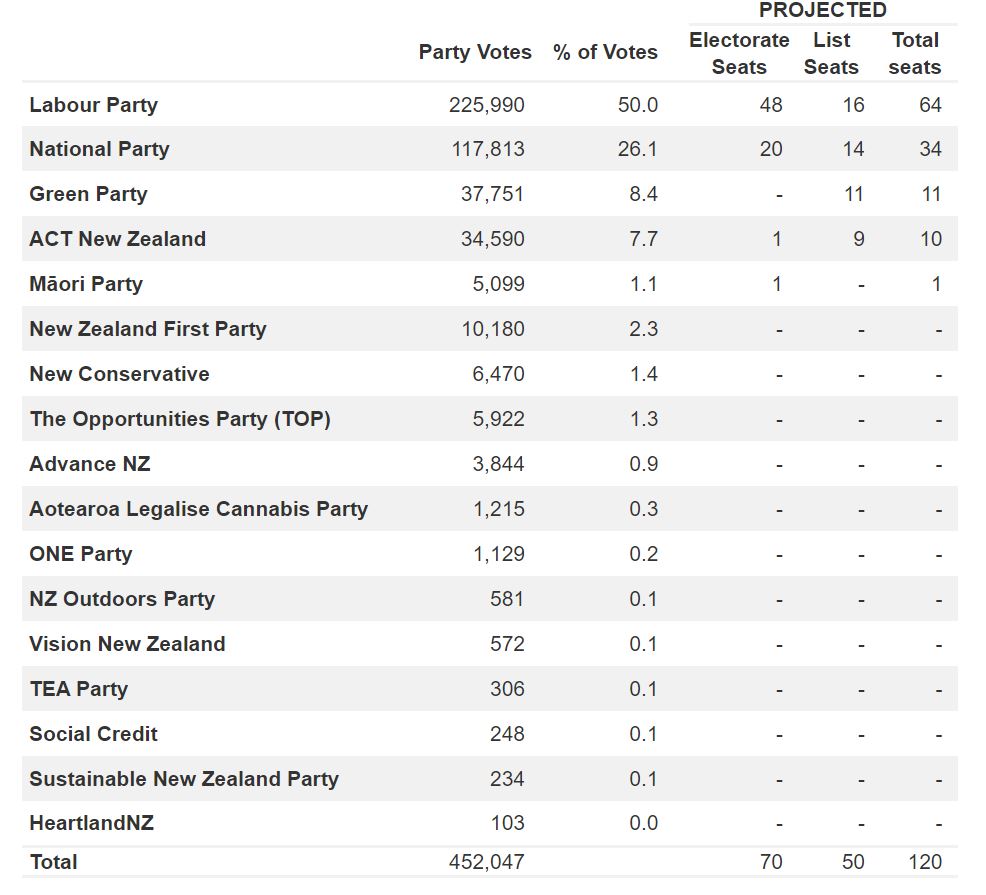Click the PROJECTED heading above seats
This screenshot has width=986, height=895.
point(823,10)
